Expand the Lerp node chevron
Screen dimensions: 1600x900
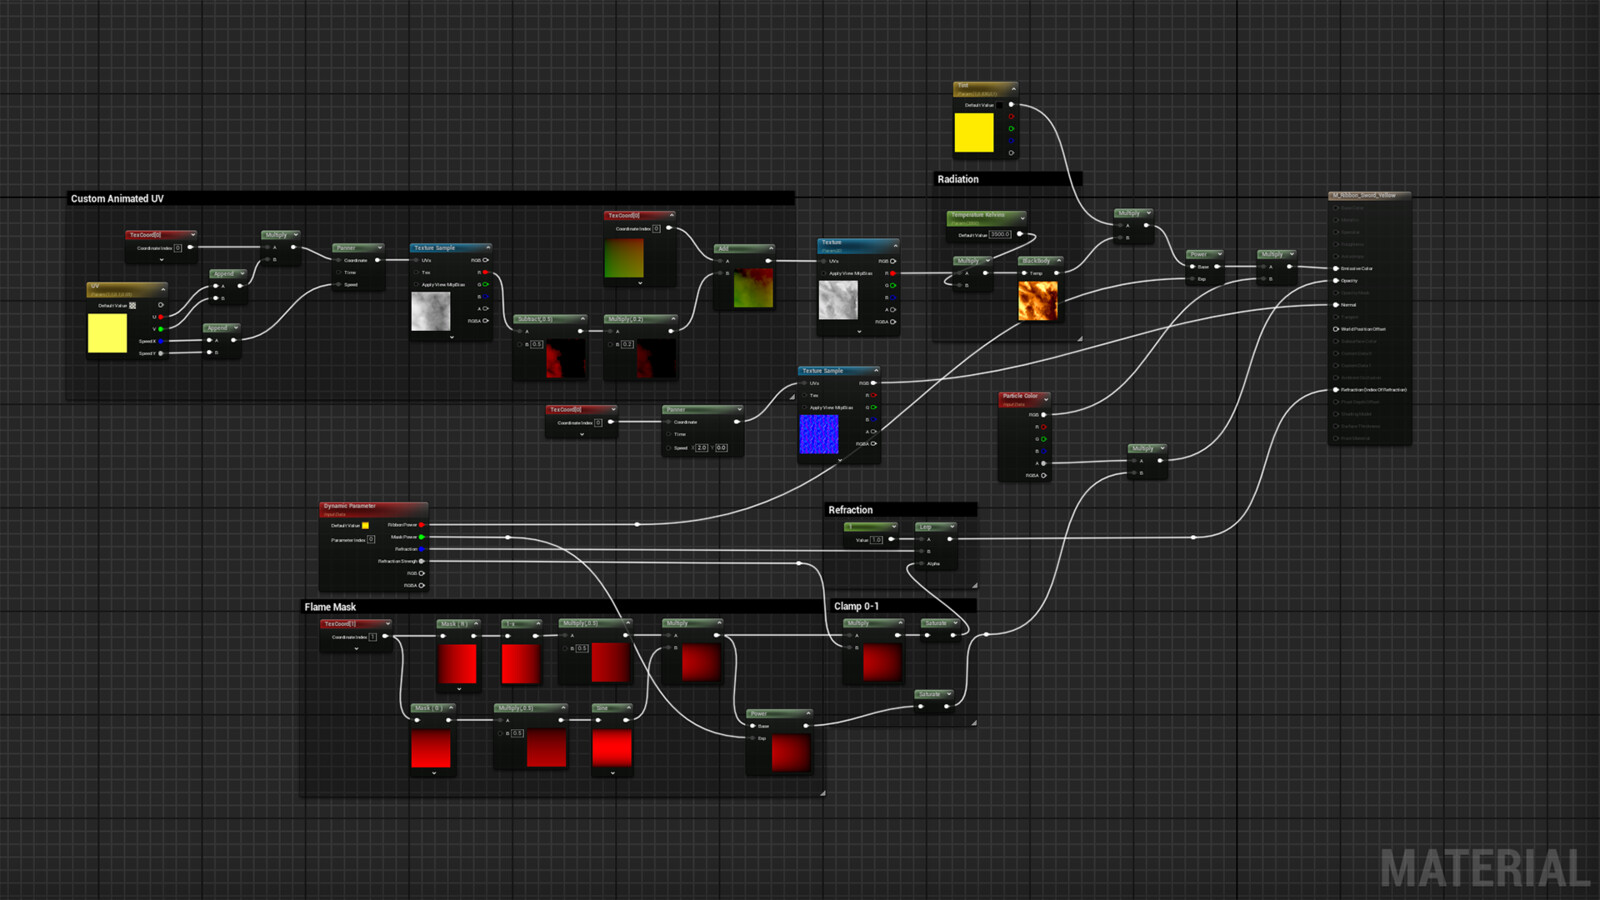pos(951,526)
